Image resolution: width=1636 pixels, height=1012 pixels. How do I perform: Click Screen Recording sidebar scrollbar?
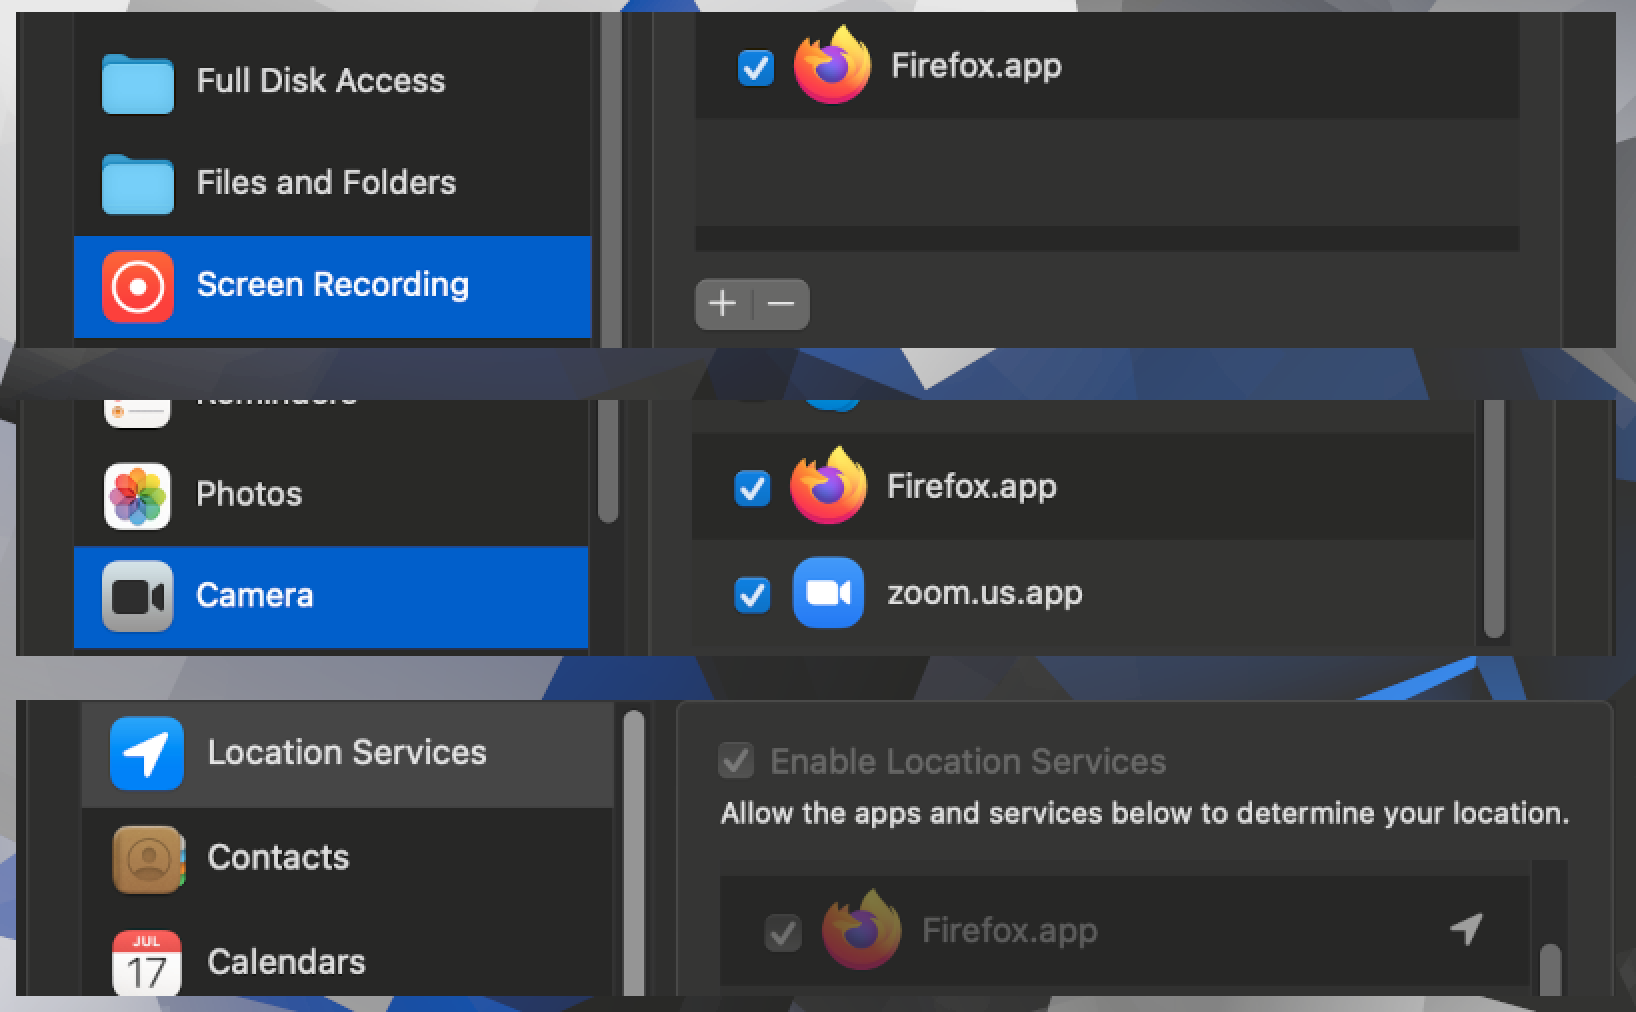click(609, 180)
